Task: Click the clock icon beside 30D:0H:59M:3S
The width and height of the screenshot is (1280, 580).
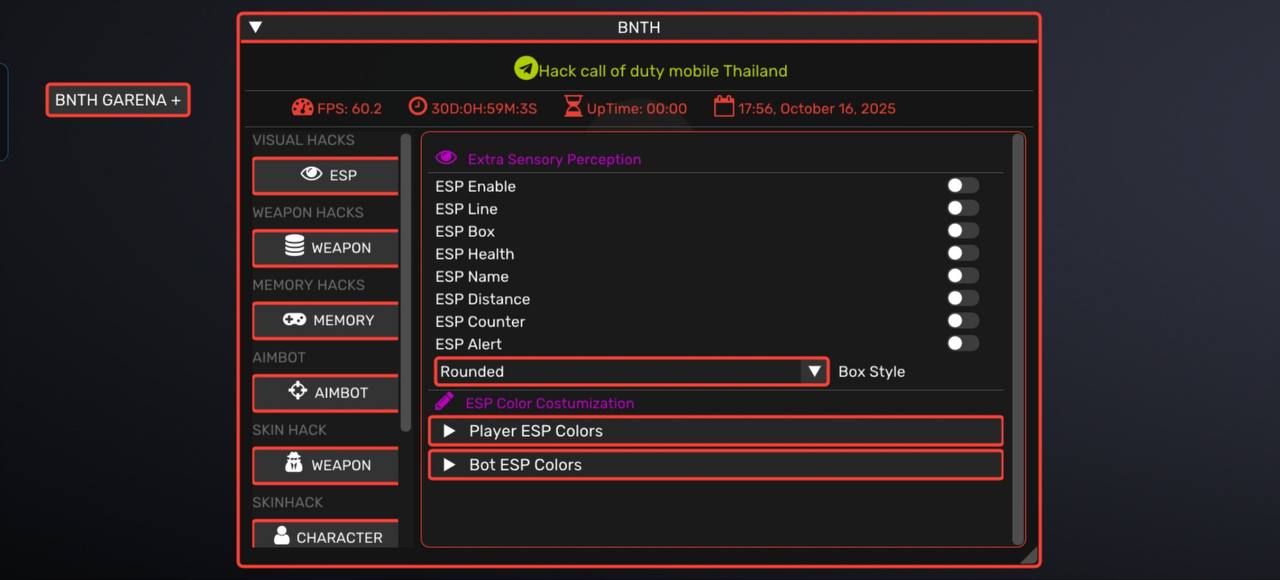Action: pyautogui.click(x=417, y=107)
